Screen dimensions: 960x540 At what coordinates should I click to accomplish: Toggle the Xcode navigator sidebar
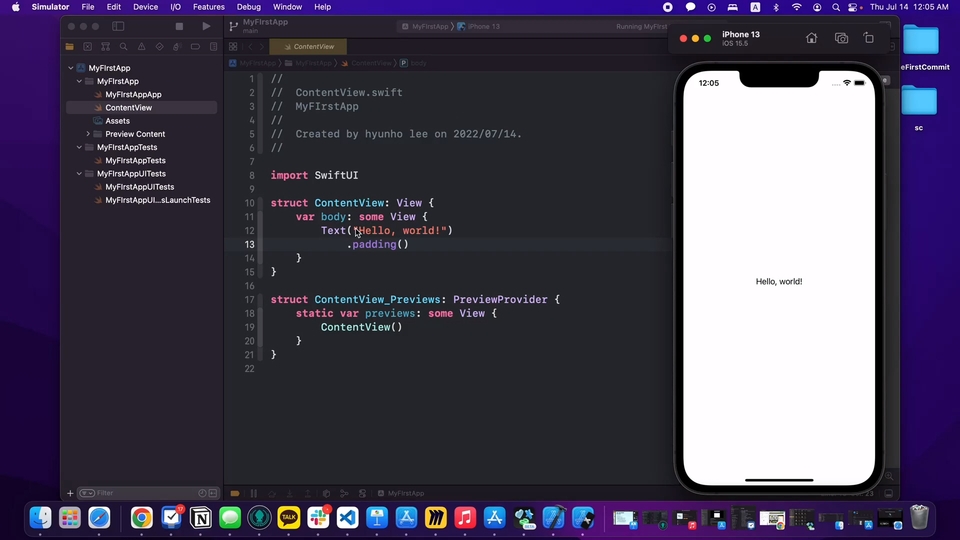coord(118,26)
